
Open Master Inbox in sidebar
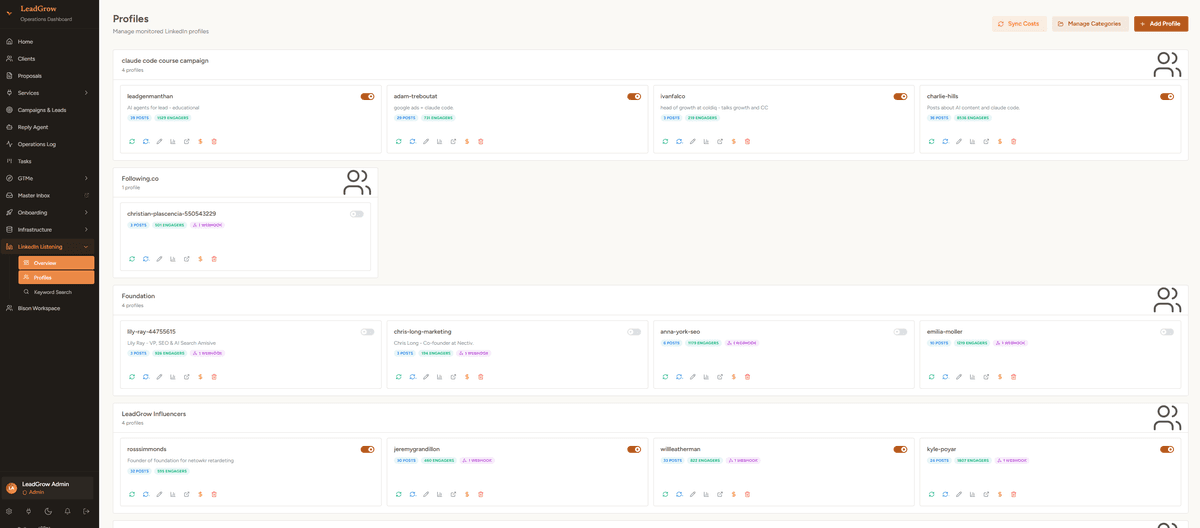pos(49,195)
